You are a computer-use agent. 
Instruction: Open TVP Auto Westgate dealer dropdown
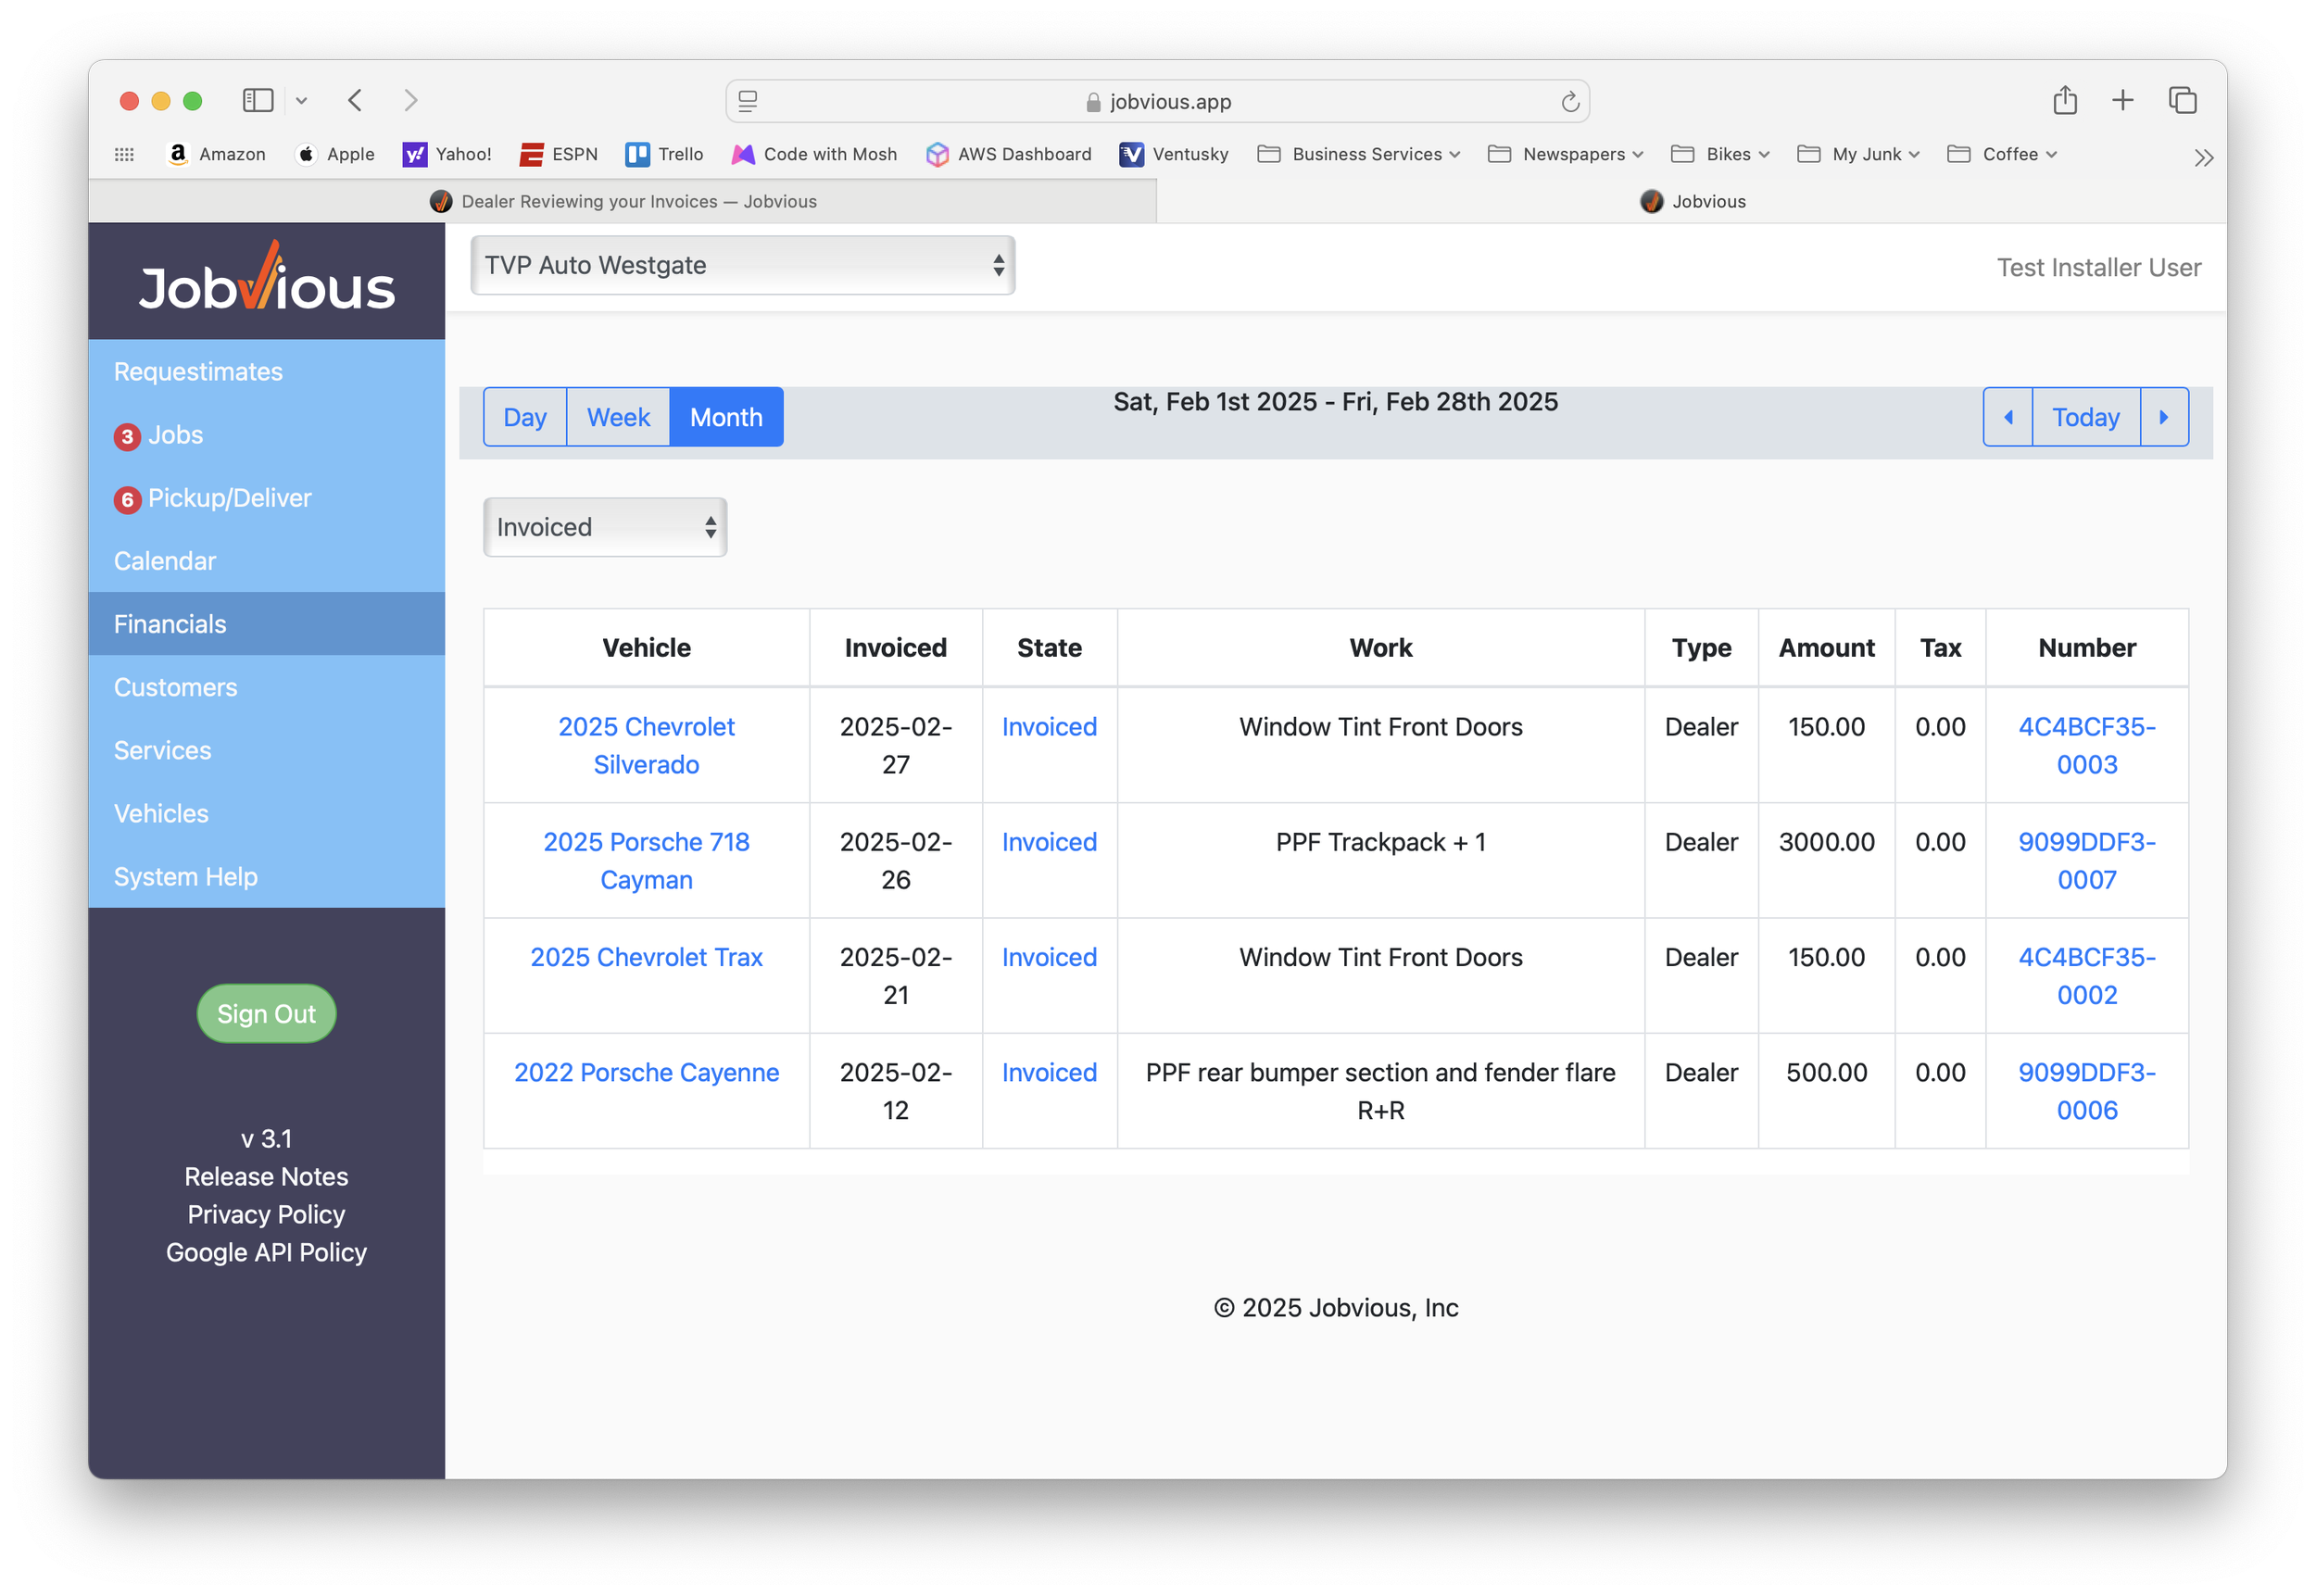[x=743, y=265]
